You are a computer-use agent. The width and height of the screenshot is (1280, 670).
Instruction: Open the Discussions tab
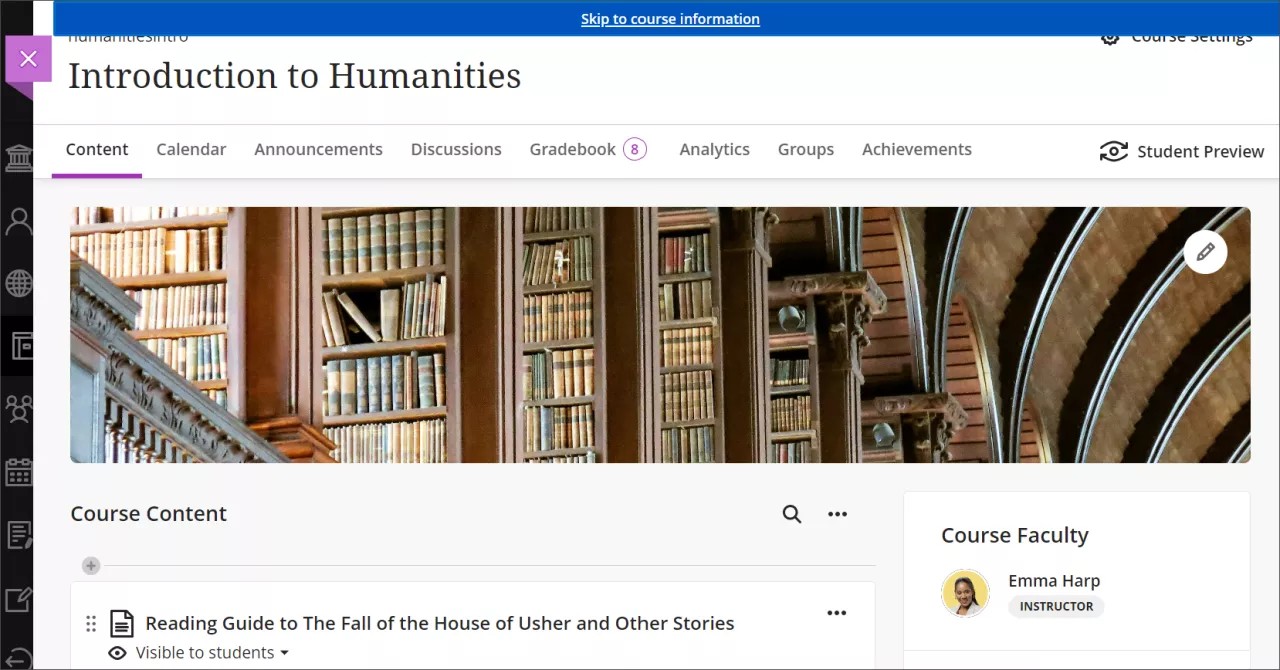tap(456, 148)
